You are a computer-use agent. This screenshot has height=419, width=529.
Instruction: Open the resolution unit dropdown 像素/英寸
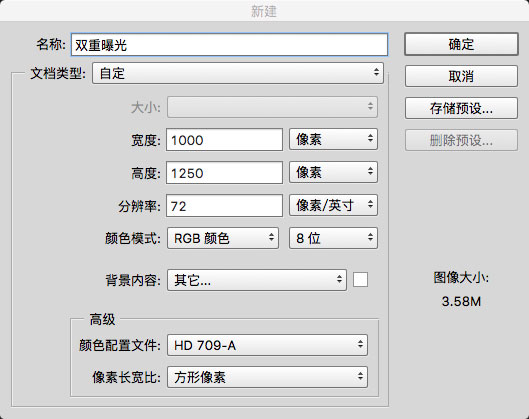click(333, 205)
